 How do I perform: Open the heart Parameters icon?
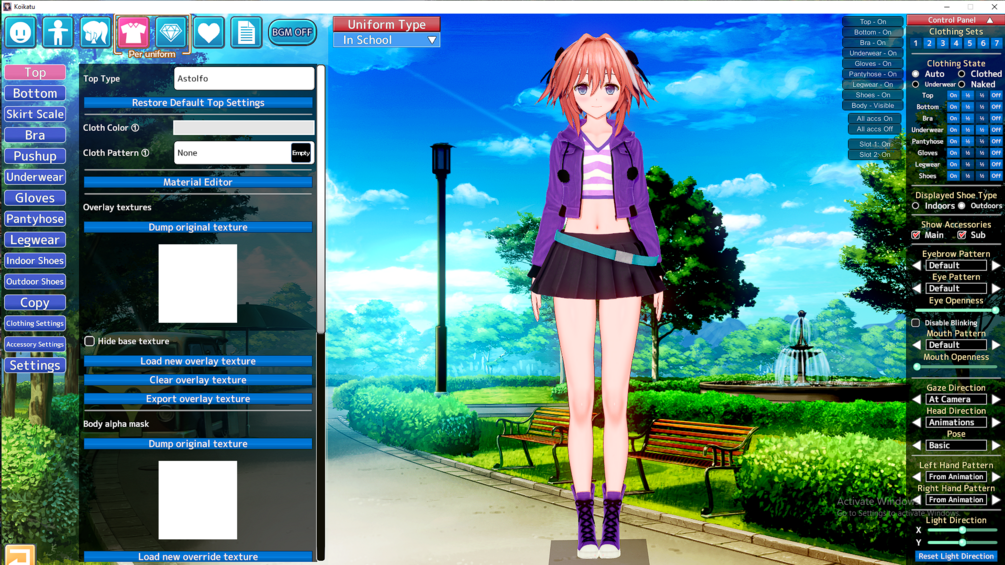tap(208, 32)
